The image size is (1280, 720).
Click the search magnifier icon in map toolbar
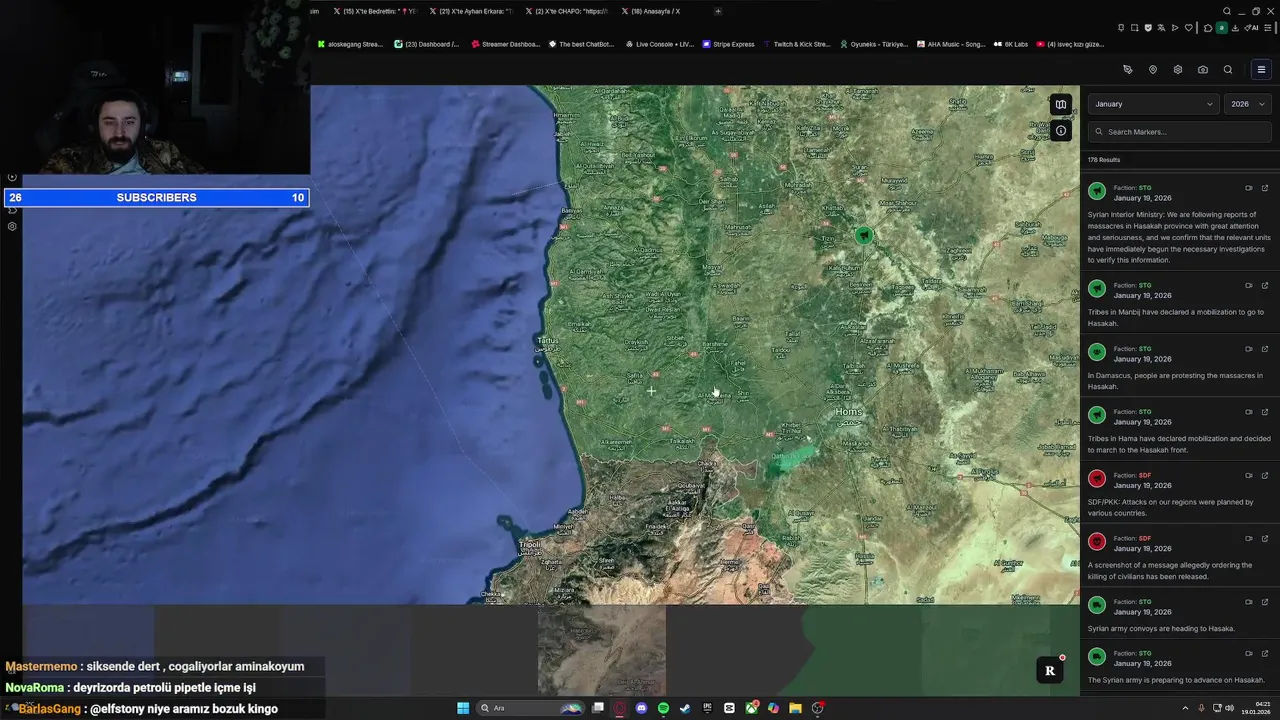click(x=1228, y=70)
